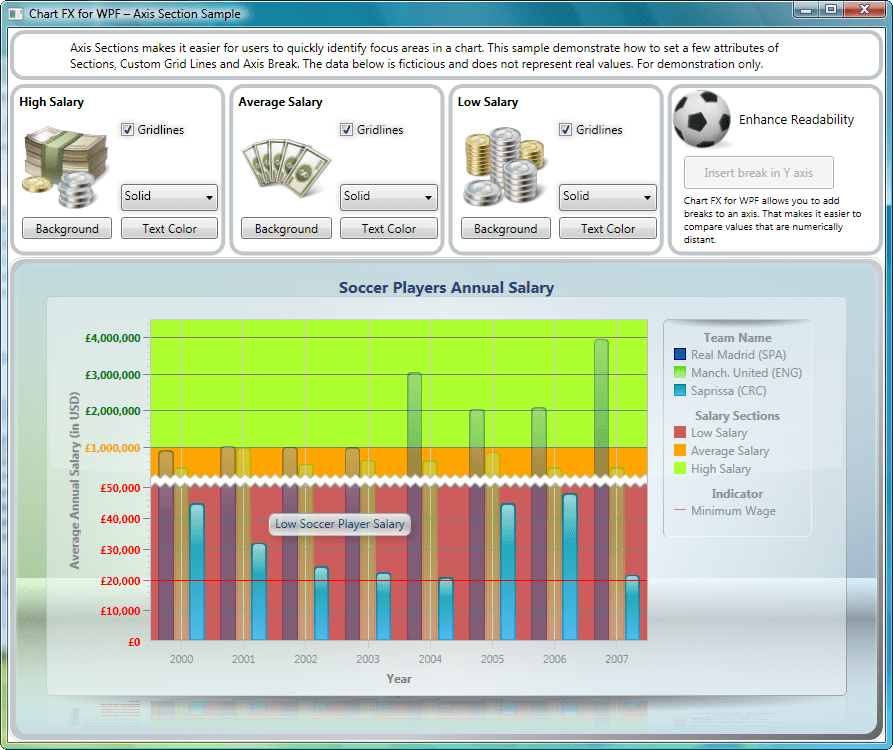Screen dimensions: 893x750
Task: Click the Low Salary coin stacks icon
Action: point(502,165)
